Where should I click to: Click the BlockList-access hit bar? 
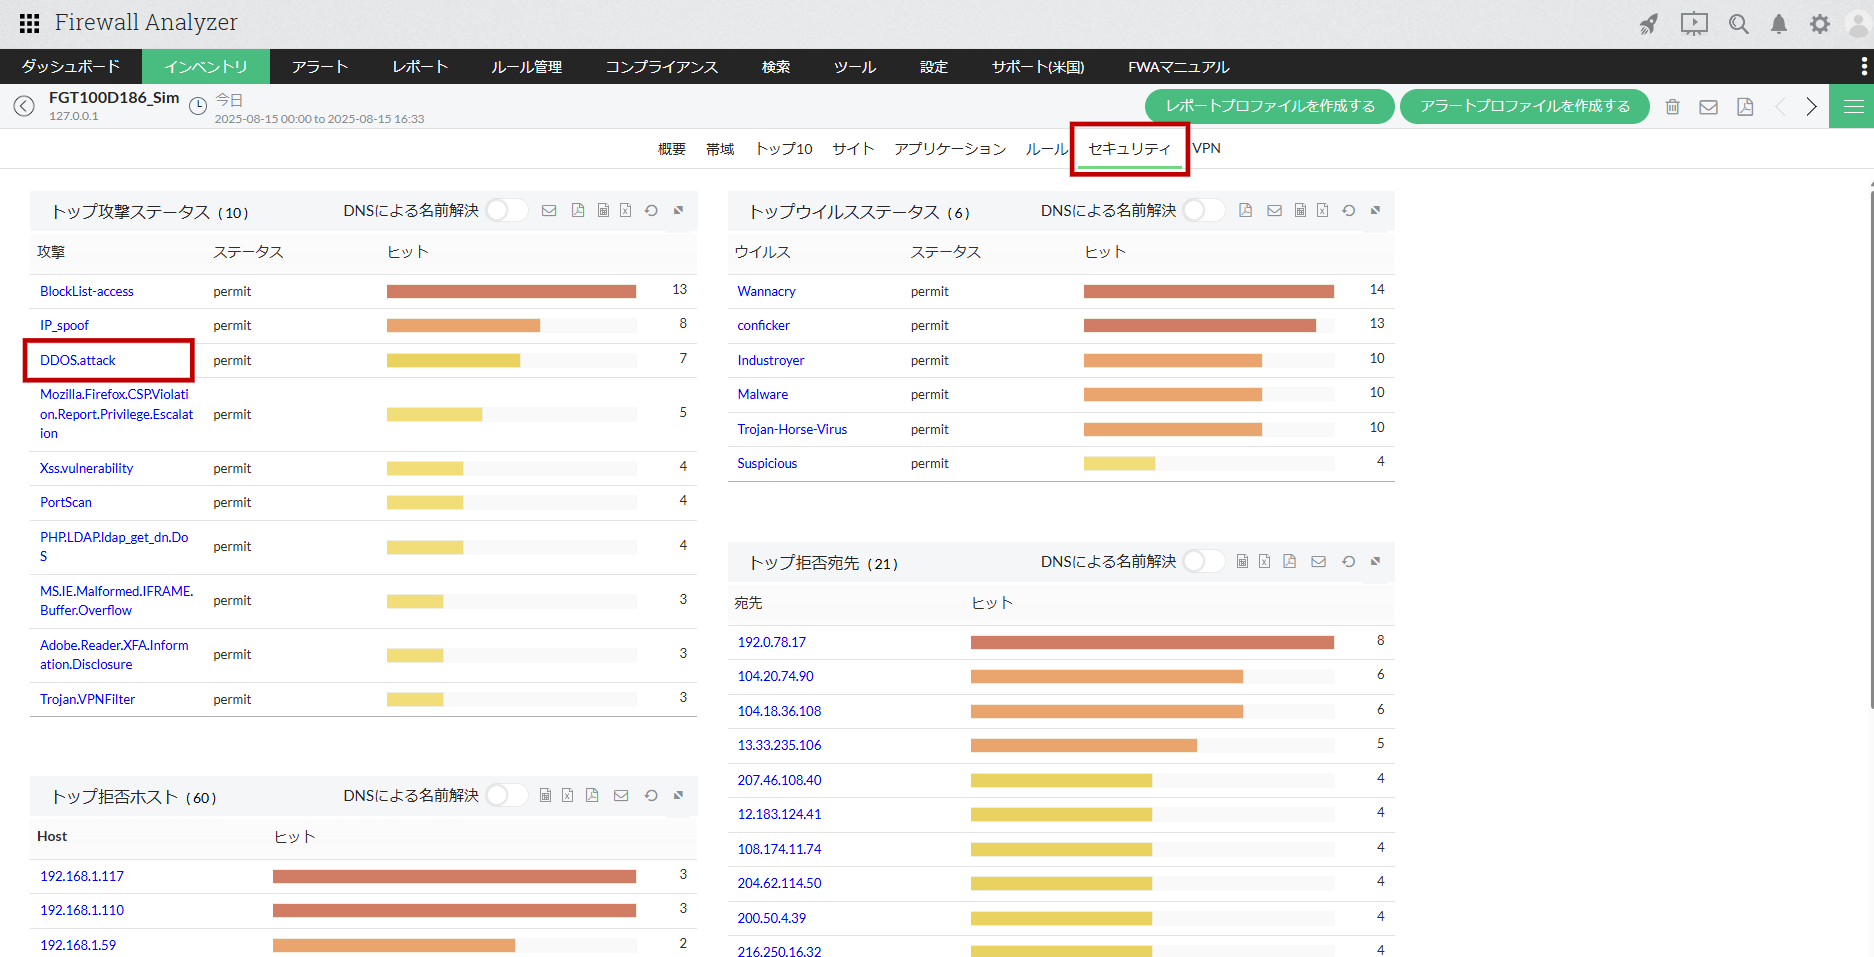511,291
